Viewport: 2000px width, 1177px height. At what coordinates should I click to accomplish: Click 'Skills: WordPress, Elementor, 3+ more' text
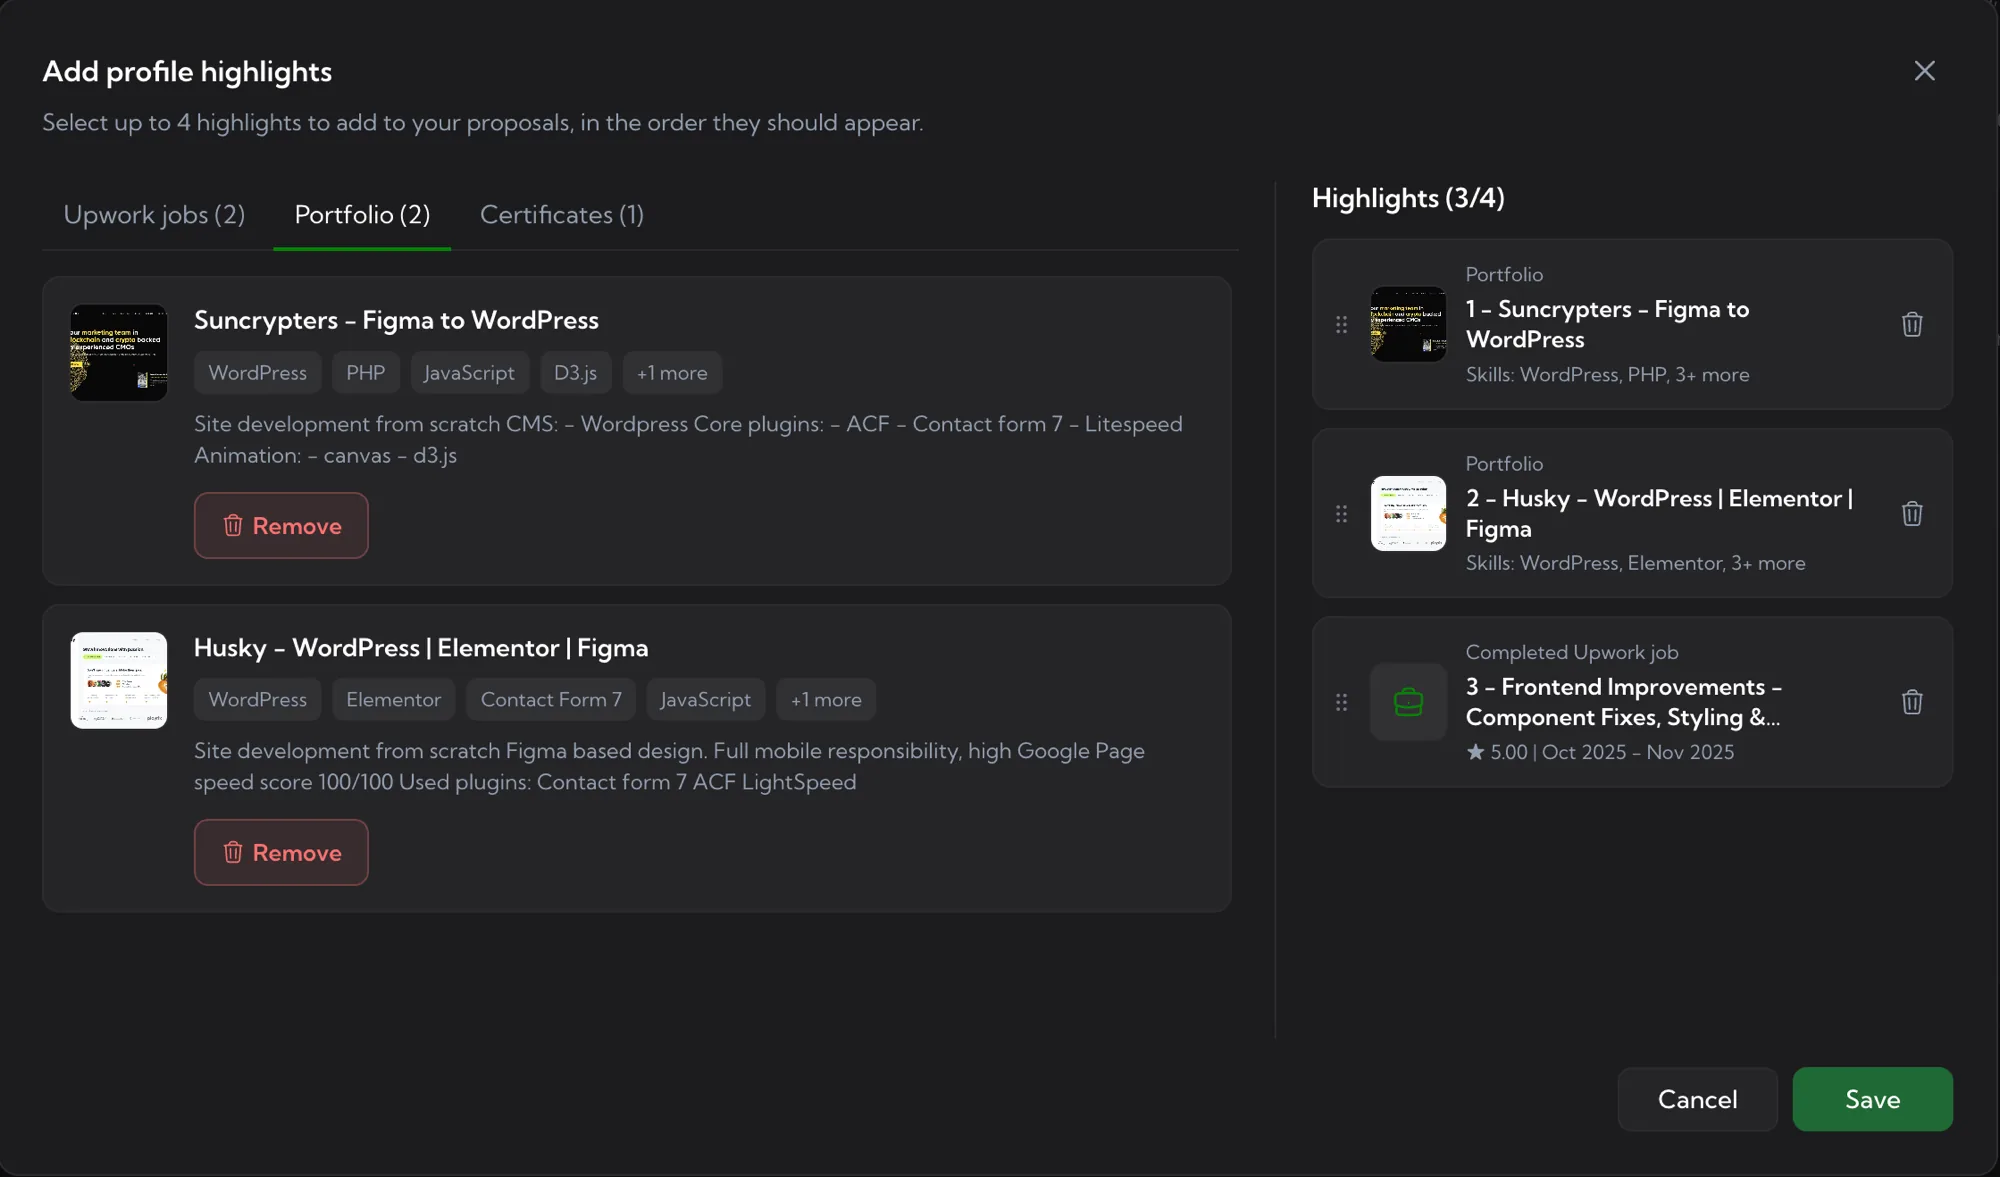click(x=1635, y=563)
